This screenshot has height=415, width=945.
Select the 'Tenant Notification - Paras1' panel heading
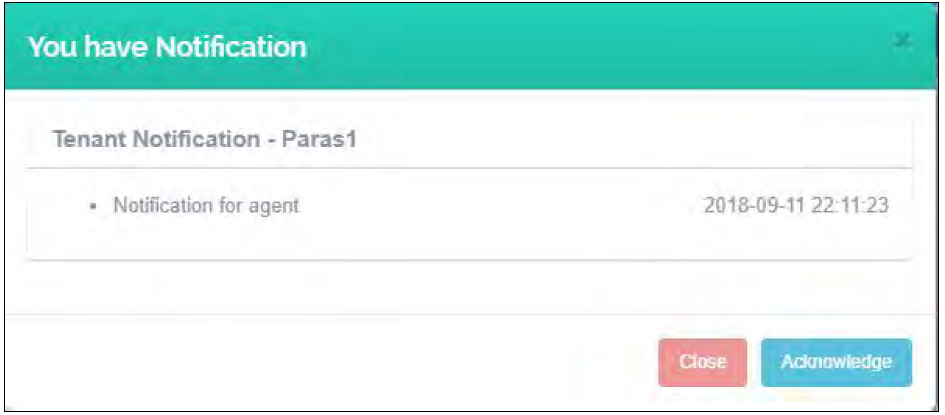pos(204,139)
